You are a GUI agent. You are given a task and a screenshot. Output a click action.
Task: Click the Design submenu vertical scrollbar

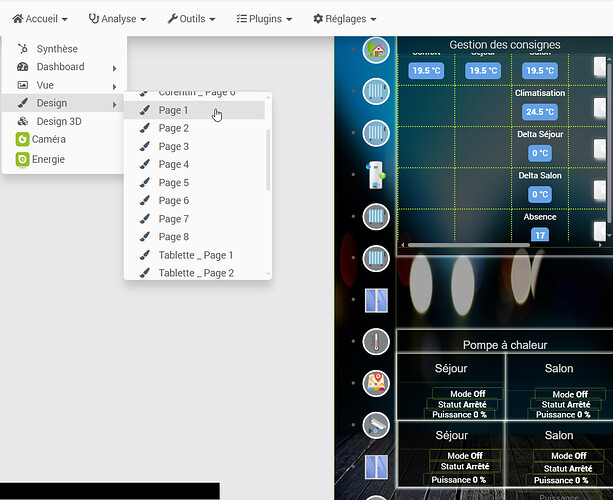coord(268,160)
